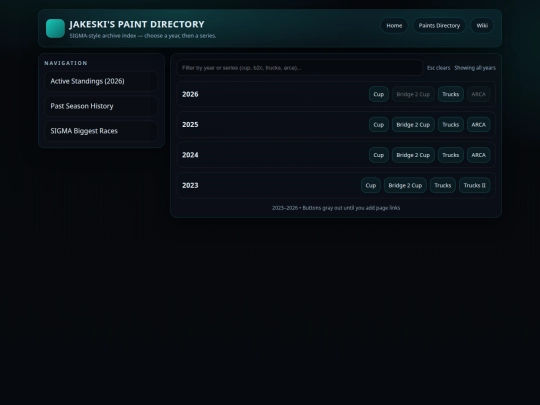
Task: Select Trucks for 2026
Action: 450,94
